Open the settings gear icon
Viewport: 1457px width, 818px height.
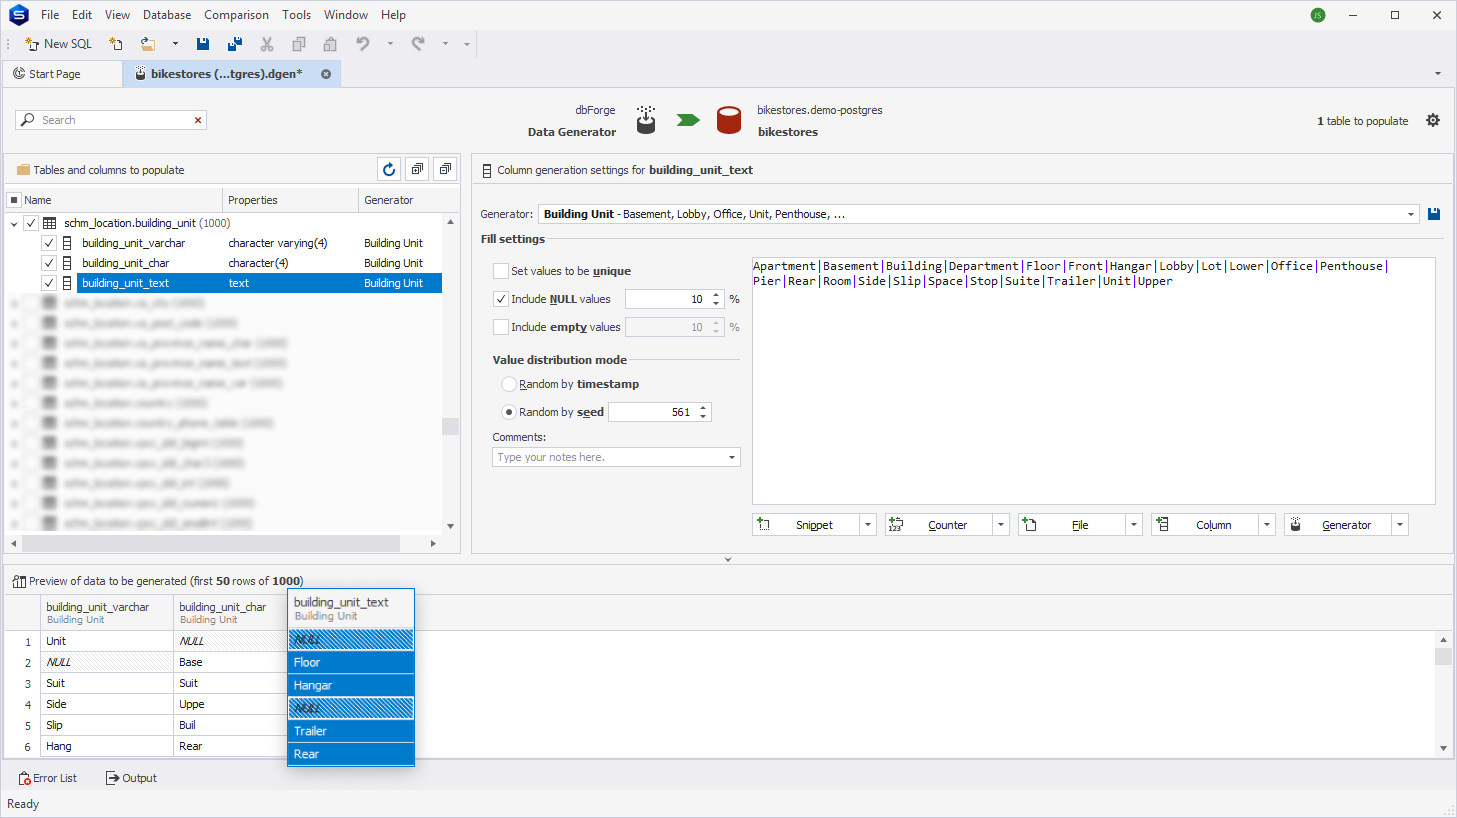(x=1433, y=120)
